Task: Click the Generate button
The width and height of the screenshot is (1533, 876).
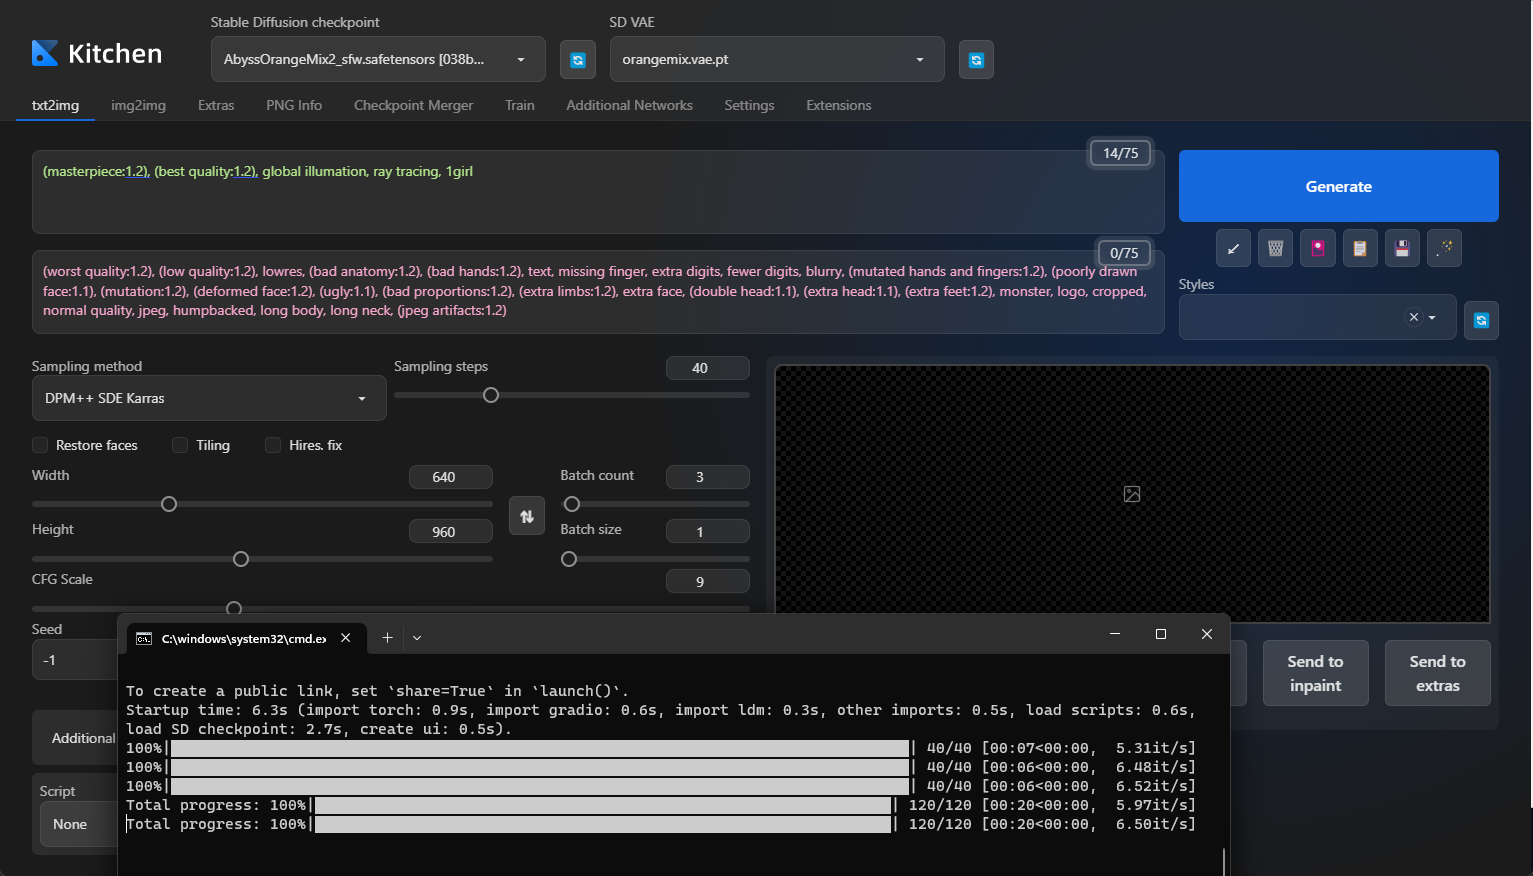Action: click(1338, 186)
